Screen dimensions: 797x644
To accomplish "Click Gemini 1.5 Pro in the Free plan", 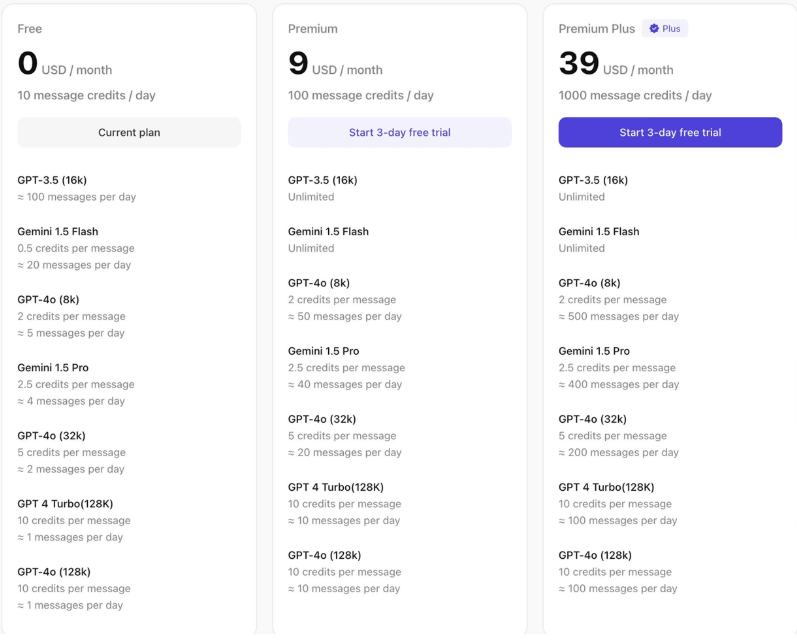I will tap(53, 367).
